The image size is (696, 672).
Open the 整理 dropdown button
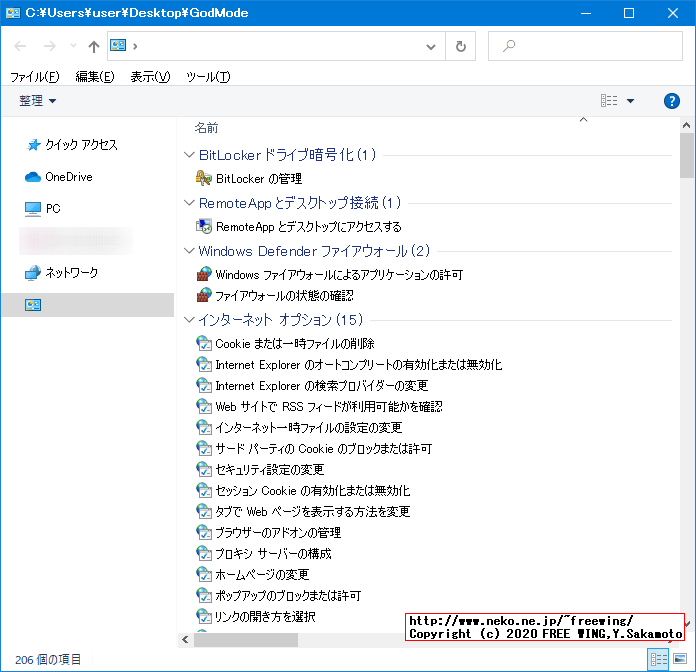(37, 101)
